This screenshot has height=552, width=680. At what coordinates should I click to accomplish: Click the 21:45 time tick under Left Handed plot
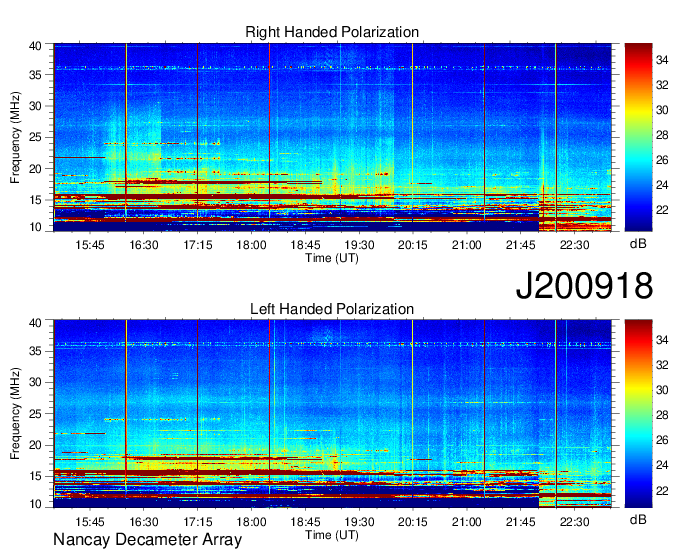click(x=520, y=522)
